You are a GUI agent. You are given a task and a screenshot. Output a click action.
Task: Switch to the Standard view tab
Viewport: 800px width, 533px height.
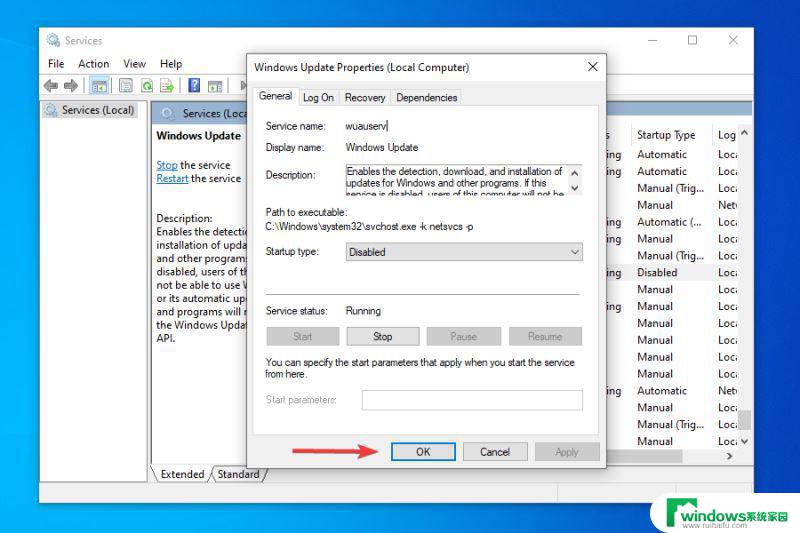(x=238, y=474)
